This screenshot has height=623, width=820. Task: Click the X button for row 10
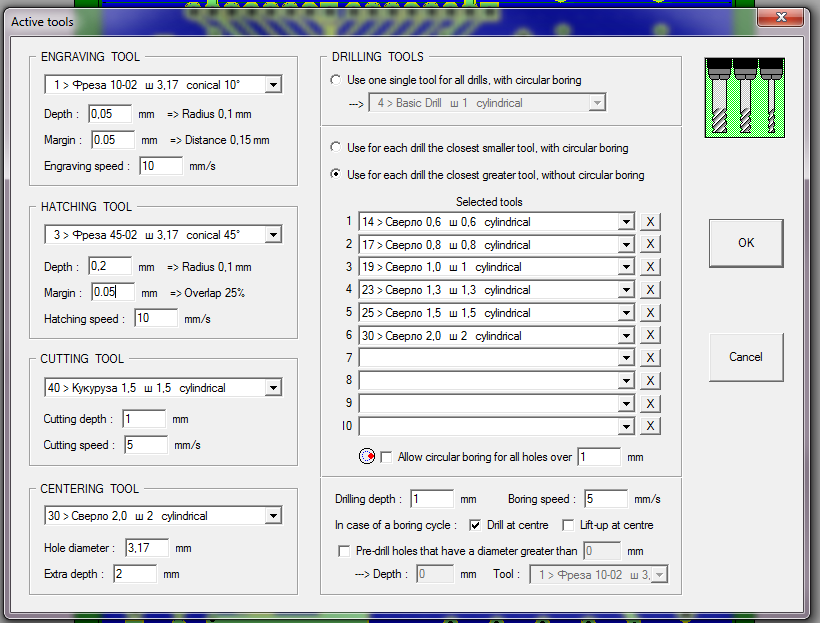650,426
